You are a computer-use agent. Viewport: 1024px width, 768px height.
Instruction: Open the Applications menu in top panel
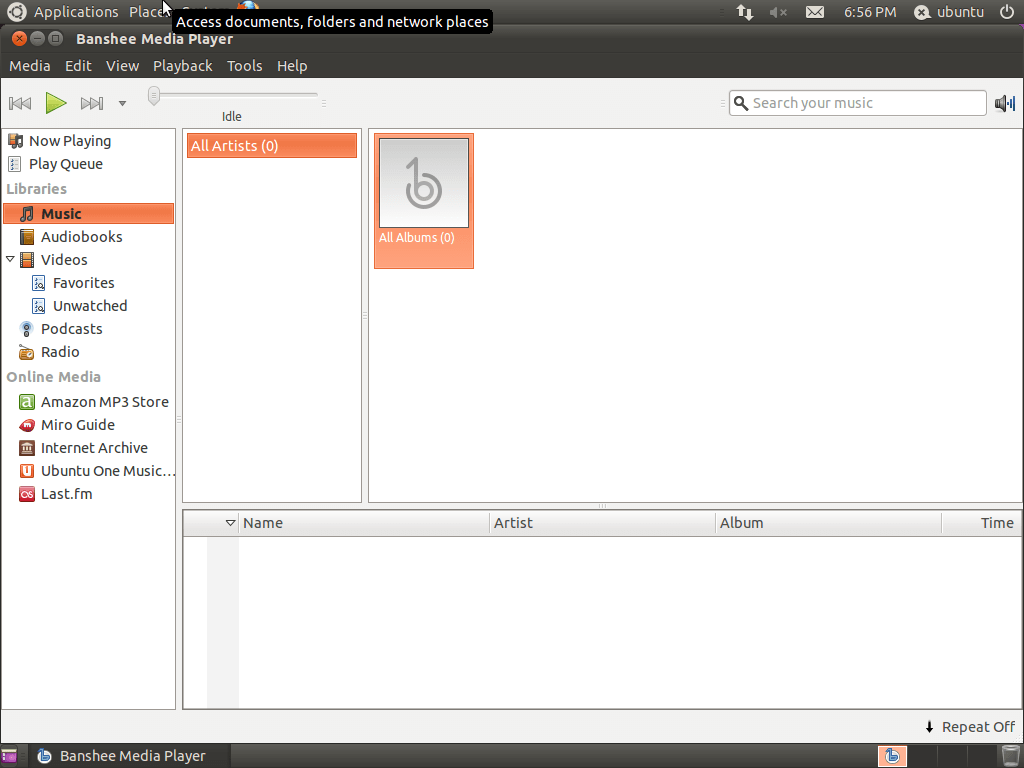point(76,12)
